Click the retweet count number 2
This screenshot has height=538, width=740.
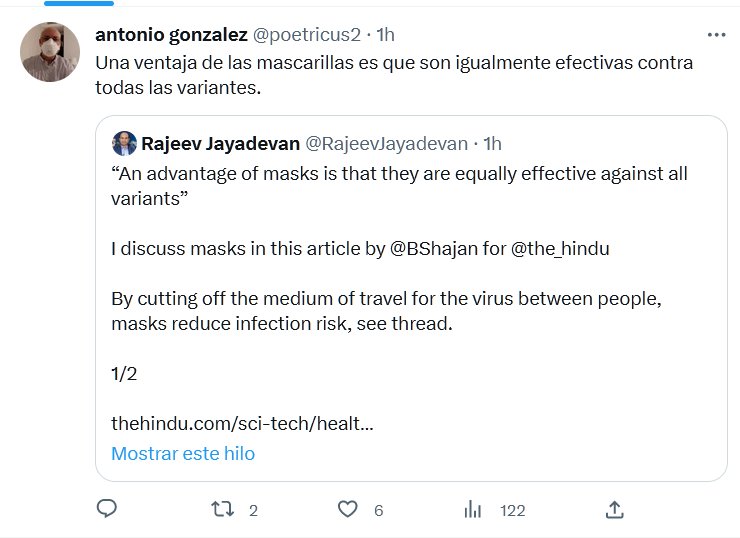click(253, 510)
